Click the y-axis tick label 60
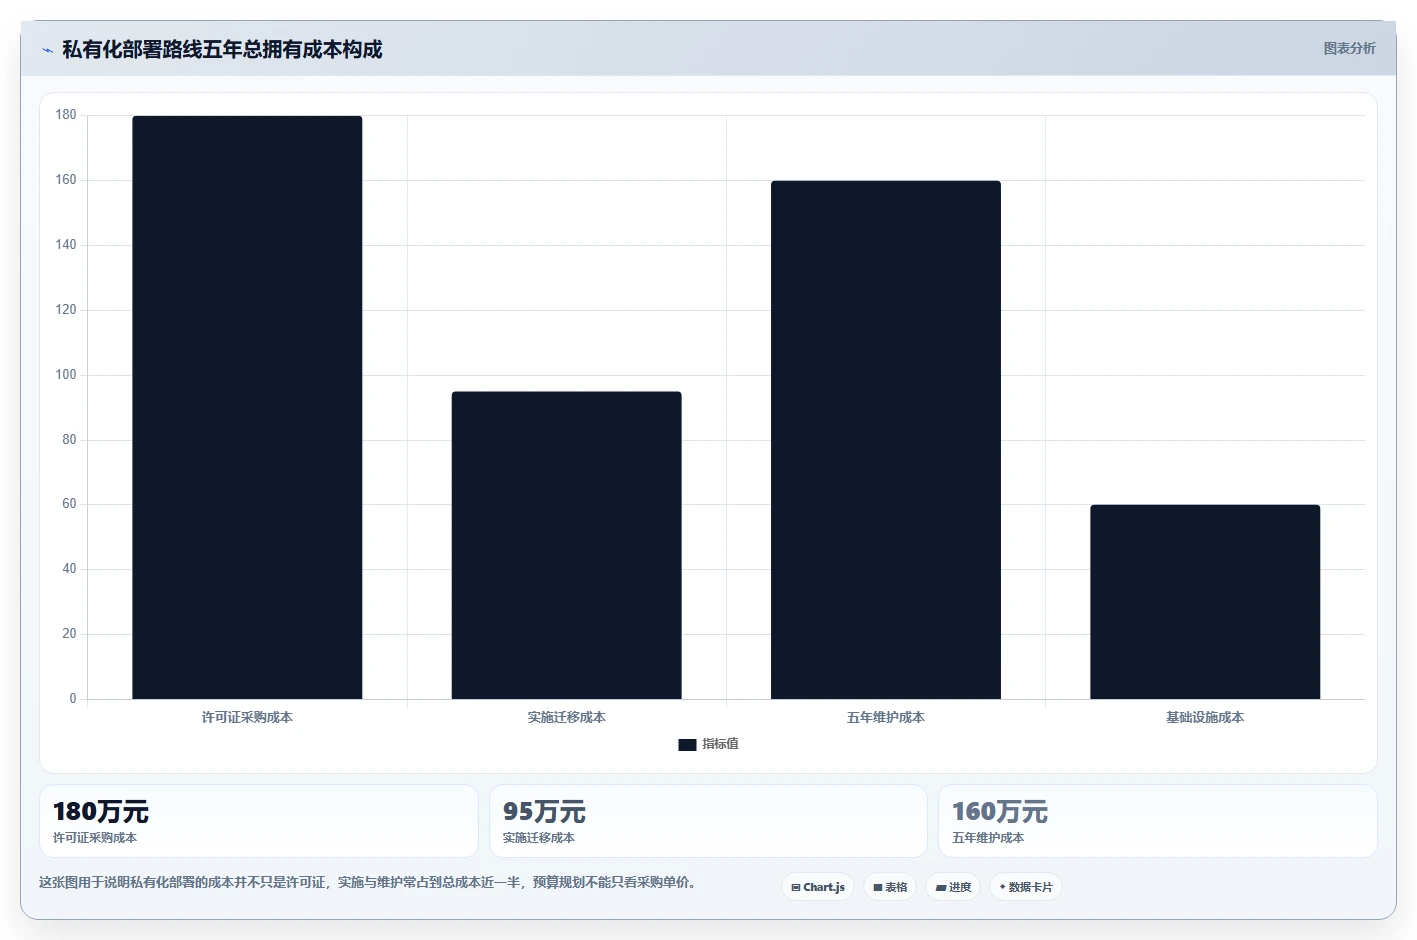The width and height of the screenshot is (1417, 940). click(69, 504)
